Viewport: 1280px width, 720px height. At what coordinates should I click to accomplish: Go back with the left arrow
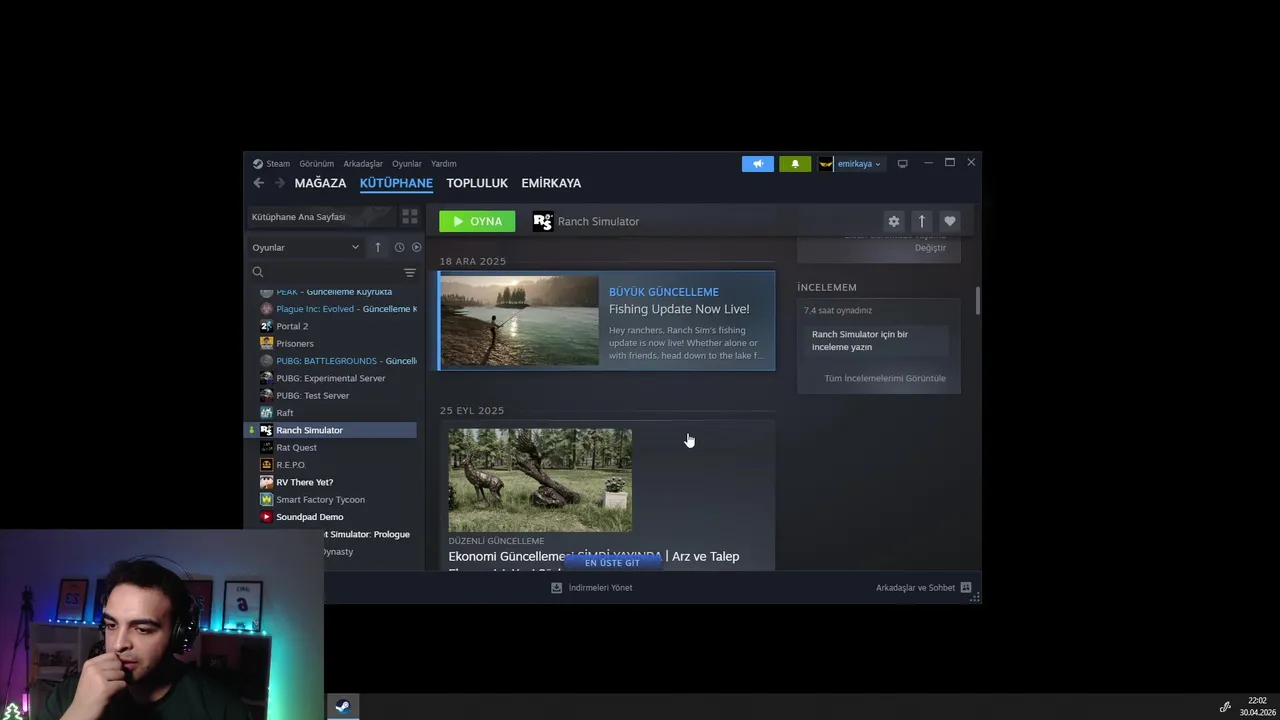[x=259, y=183]
